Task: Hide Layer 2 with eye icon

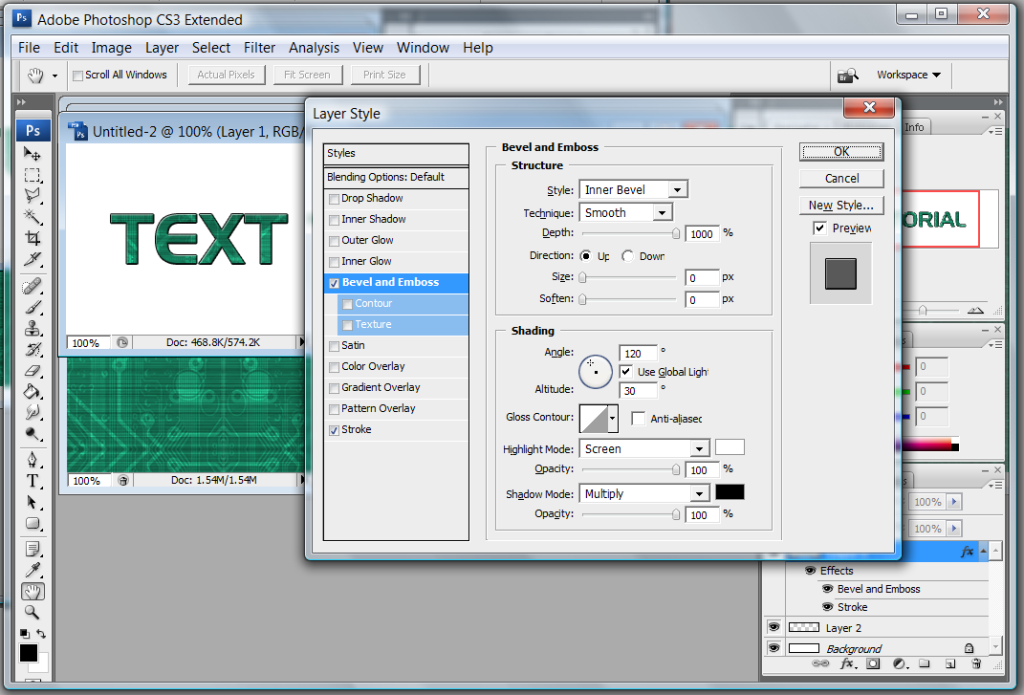Action: (x=774, y=627)
